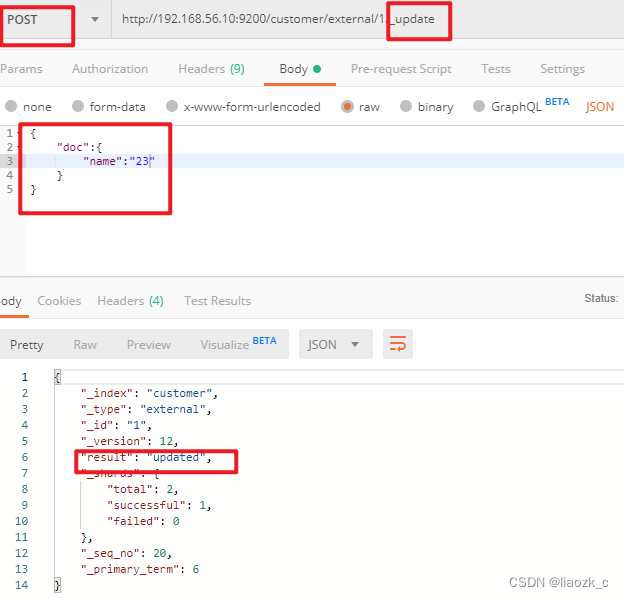Collapse the fold arrow on editor line 1

tap(19, 133)
